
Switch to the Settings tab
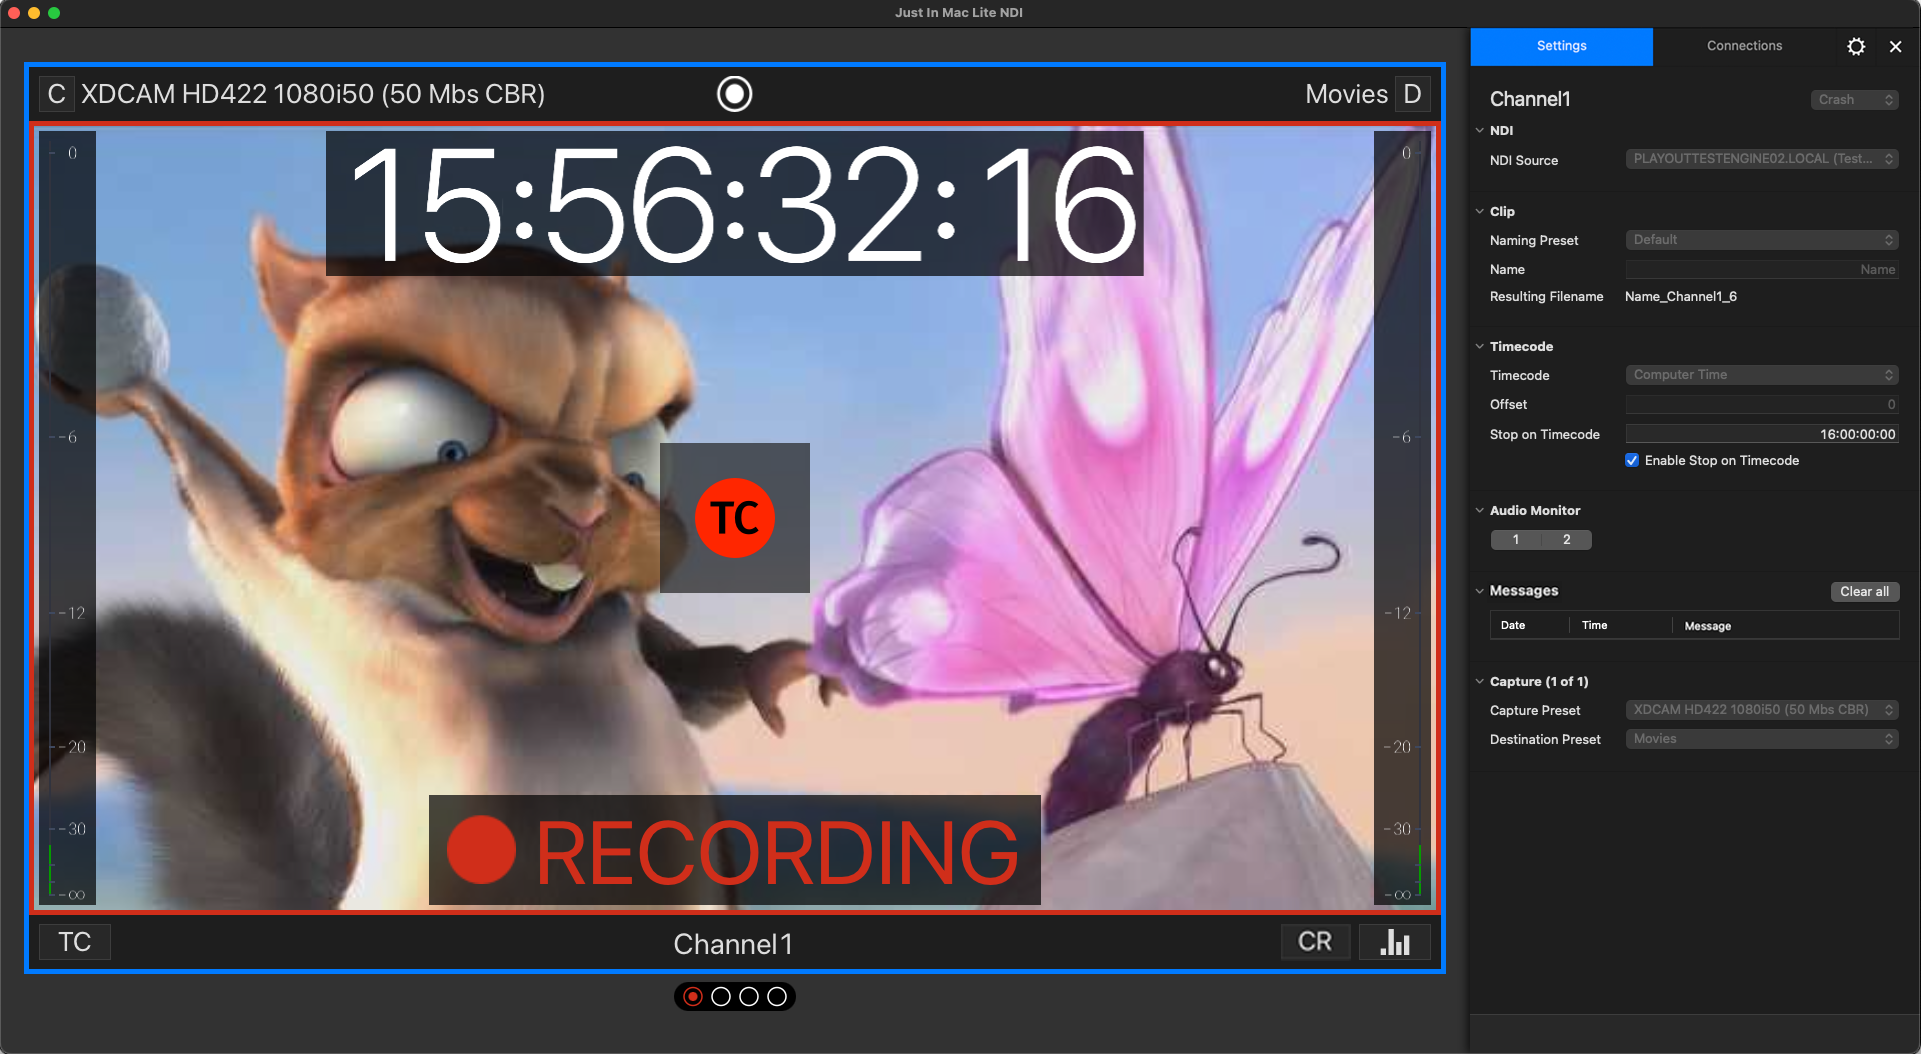[x=1561, y=46]
